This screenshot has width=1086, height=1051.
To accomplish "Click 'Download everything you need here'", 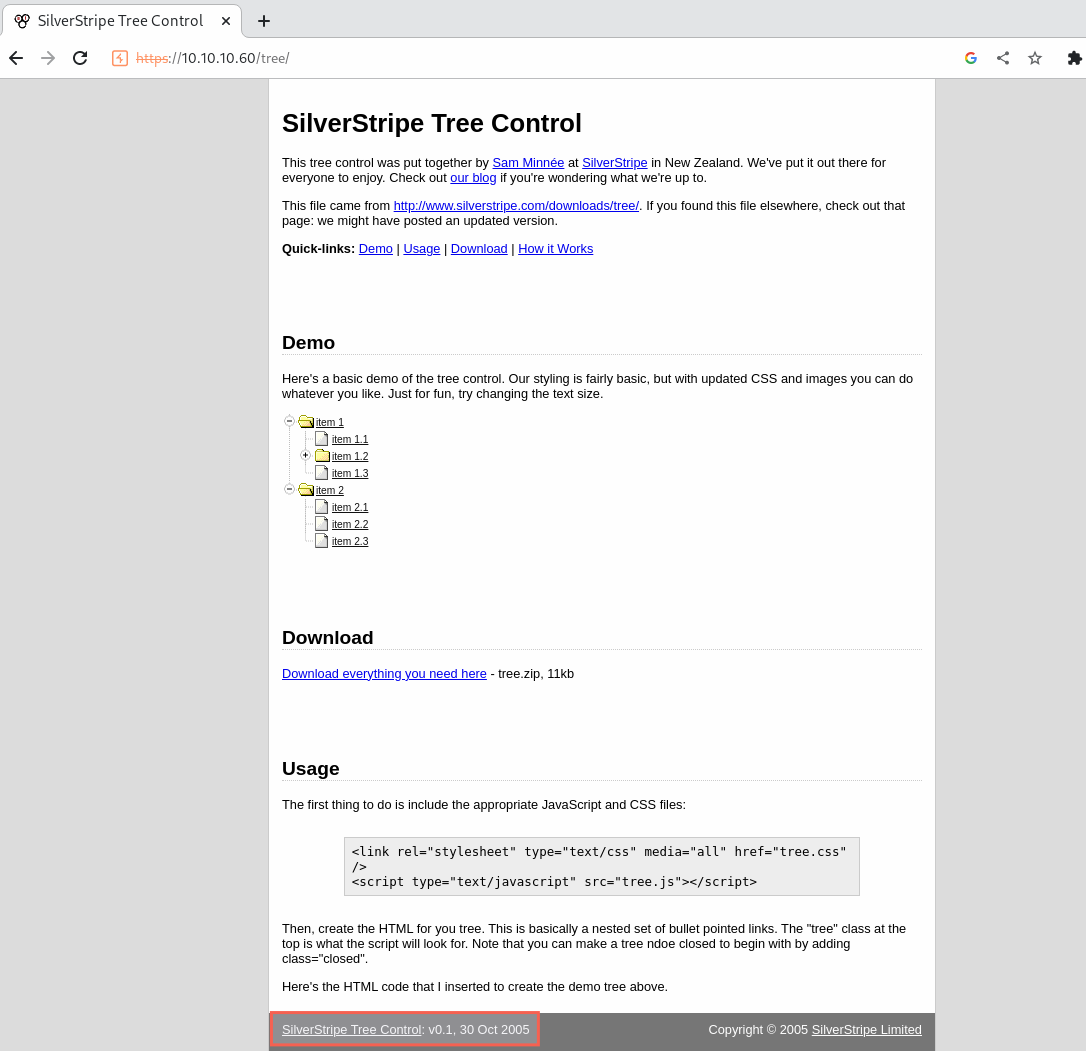I will tap(384, 674).
